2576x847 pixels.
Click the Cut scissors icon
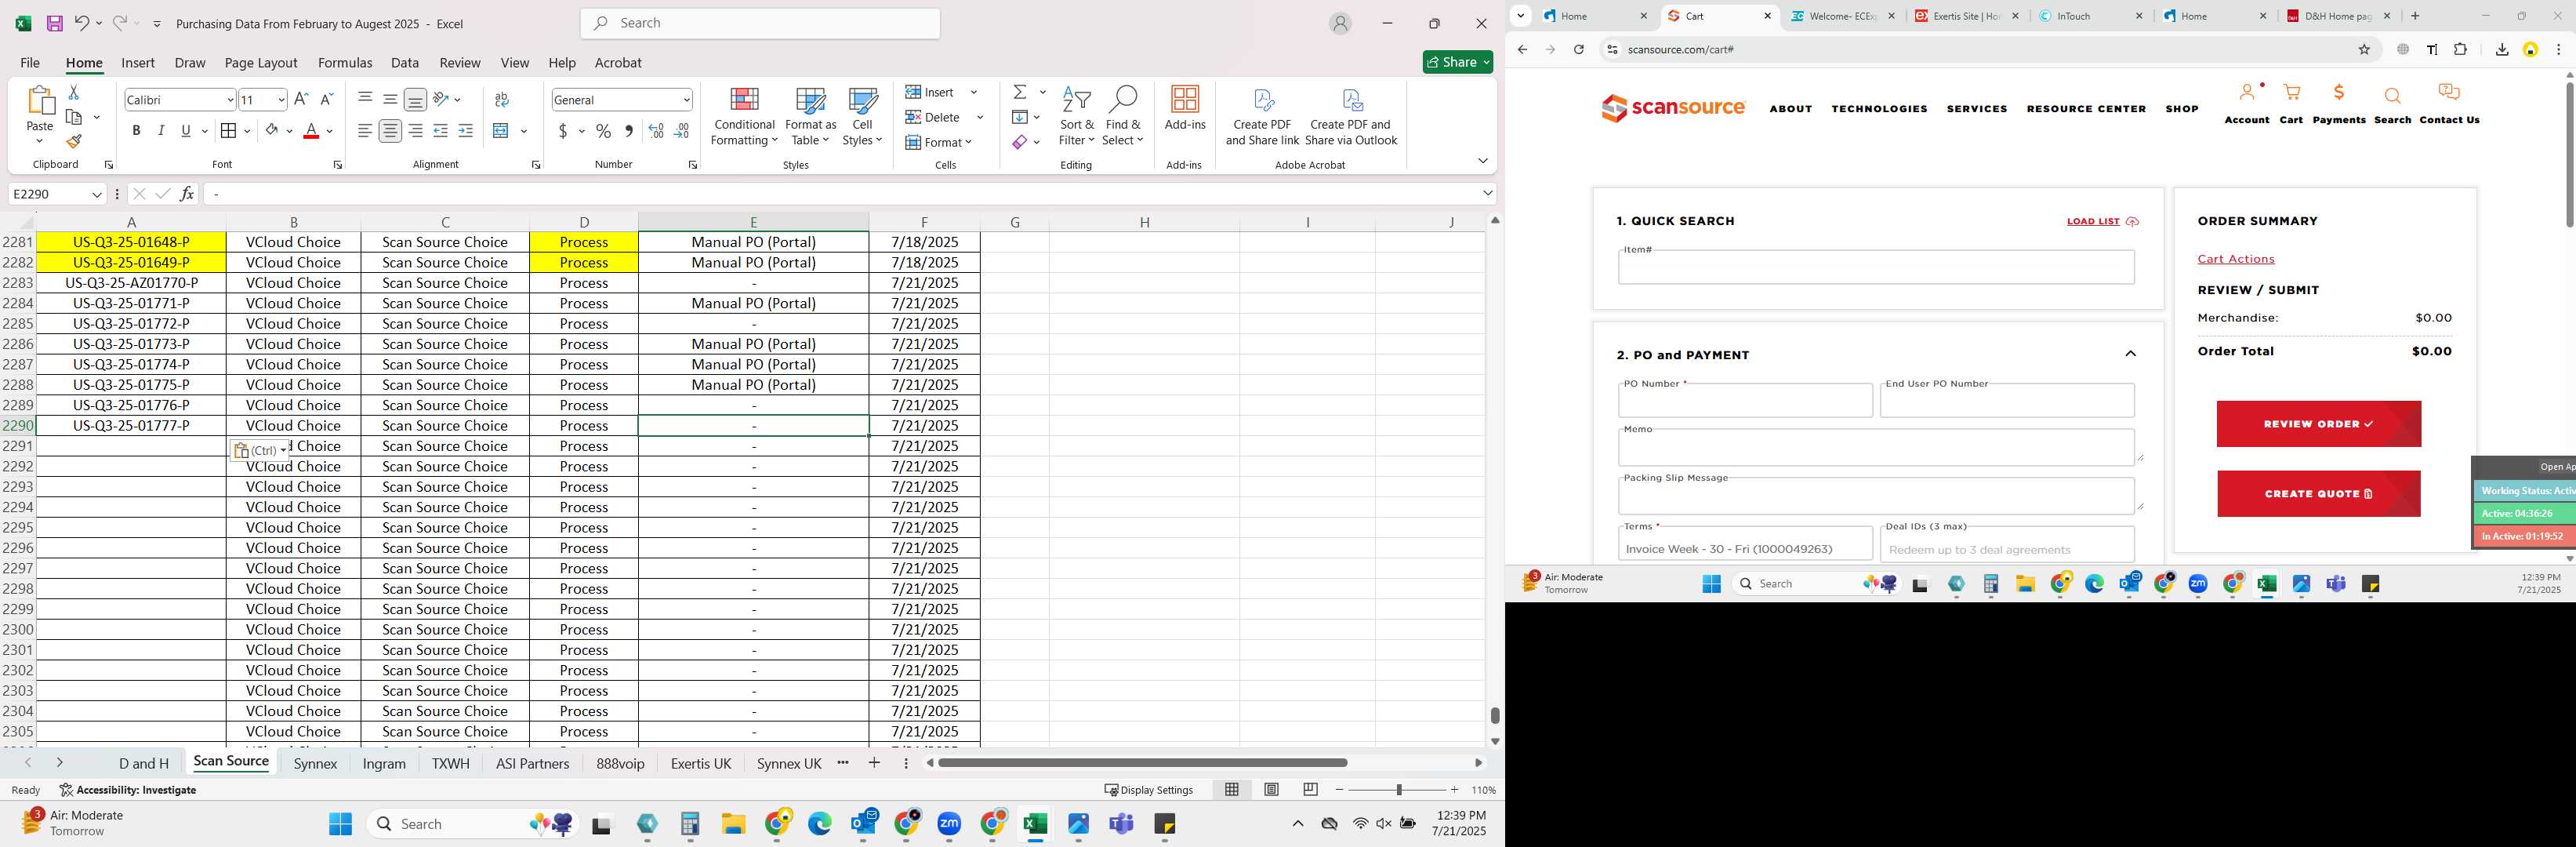73,92
